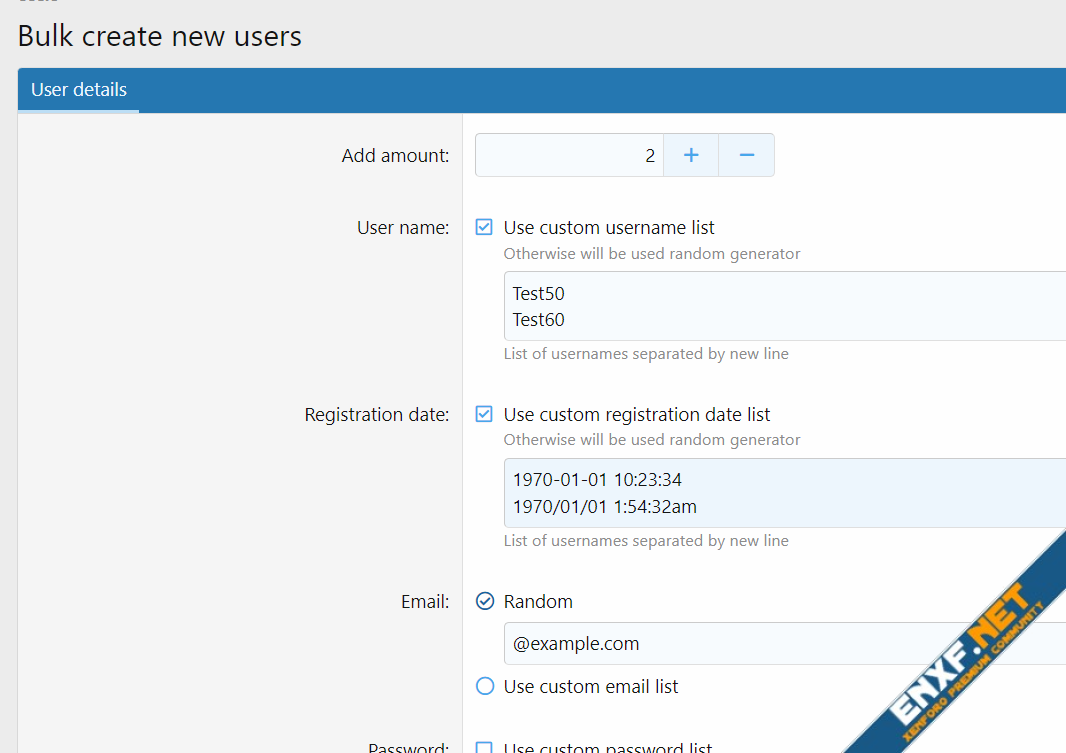Image resolution: width=1066 pixels, height=753 pixels.
Task: Click the Email label
Action: point(425,601)
